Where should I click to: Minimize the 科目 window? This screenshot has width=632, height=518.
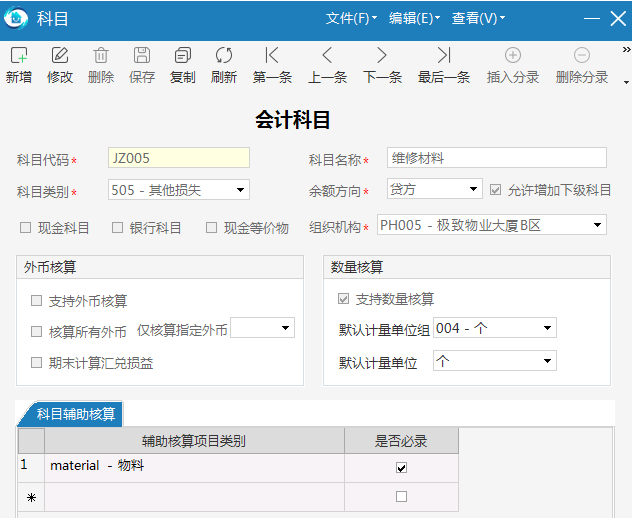coord(592,19)
